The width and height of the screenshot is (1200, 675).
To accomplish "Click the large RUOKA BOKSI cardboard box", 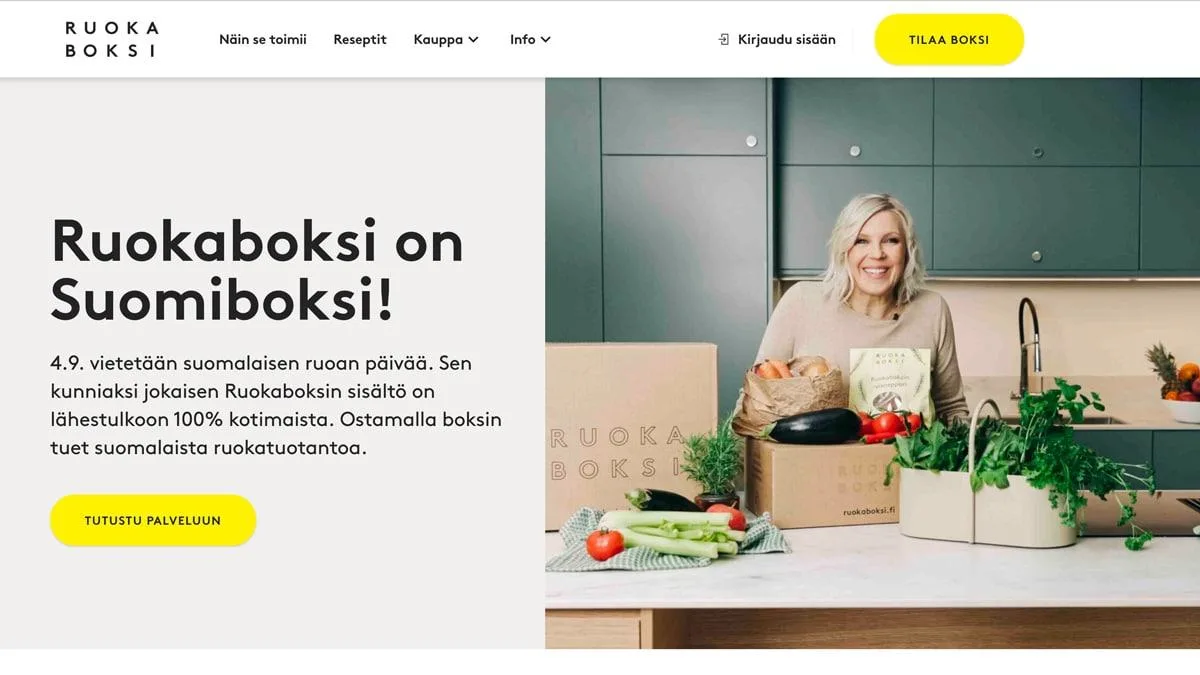I will pyautogui.click(x=630, y=435).
